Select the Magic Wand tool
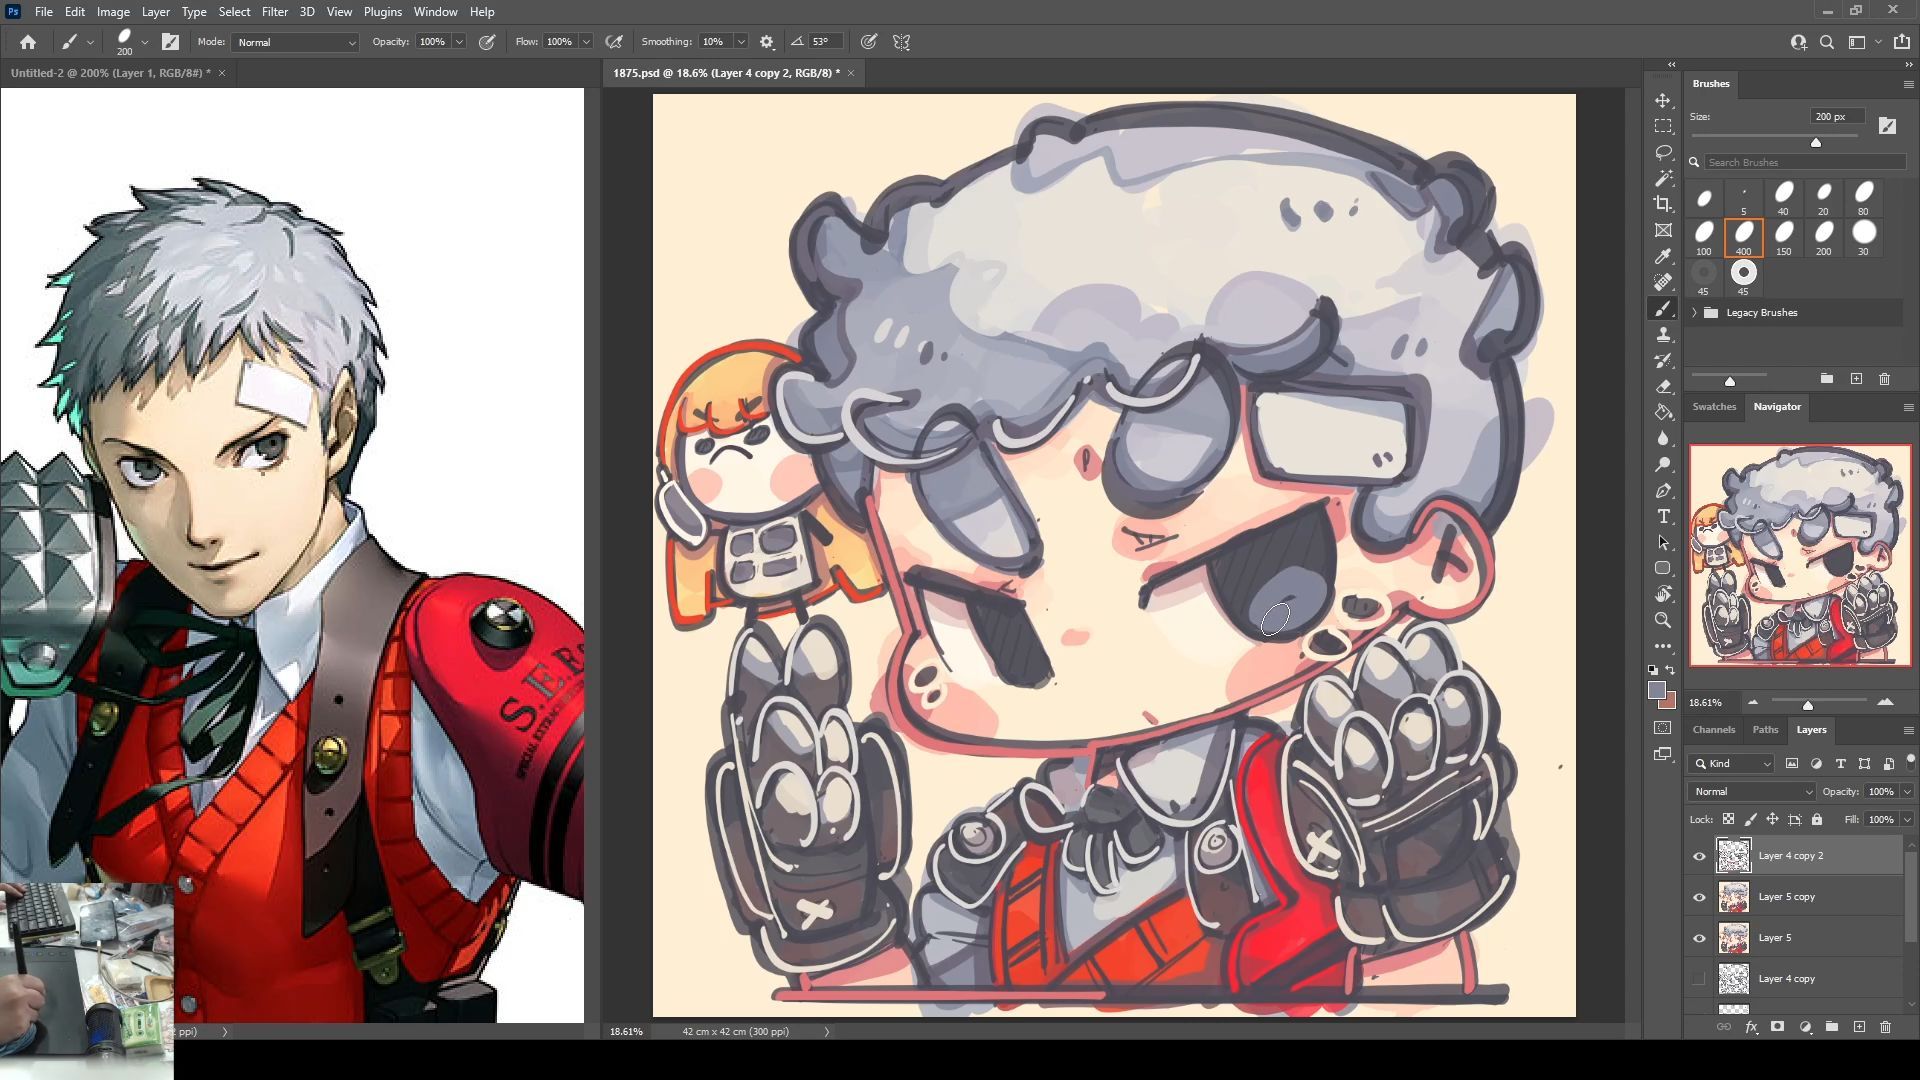 point(1663,178)
